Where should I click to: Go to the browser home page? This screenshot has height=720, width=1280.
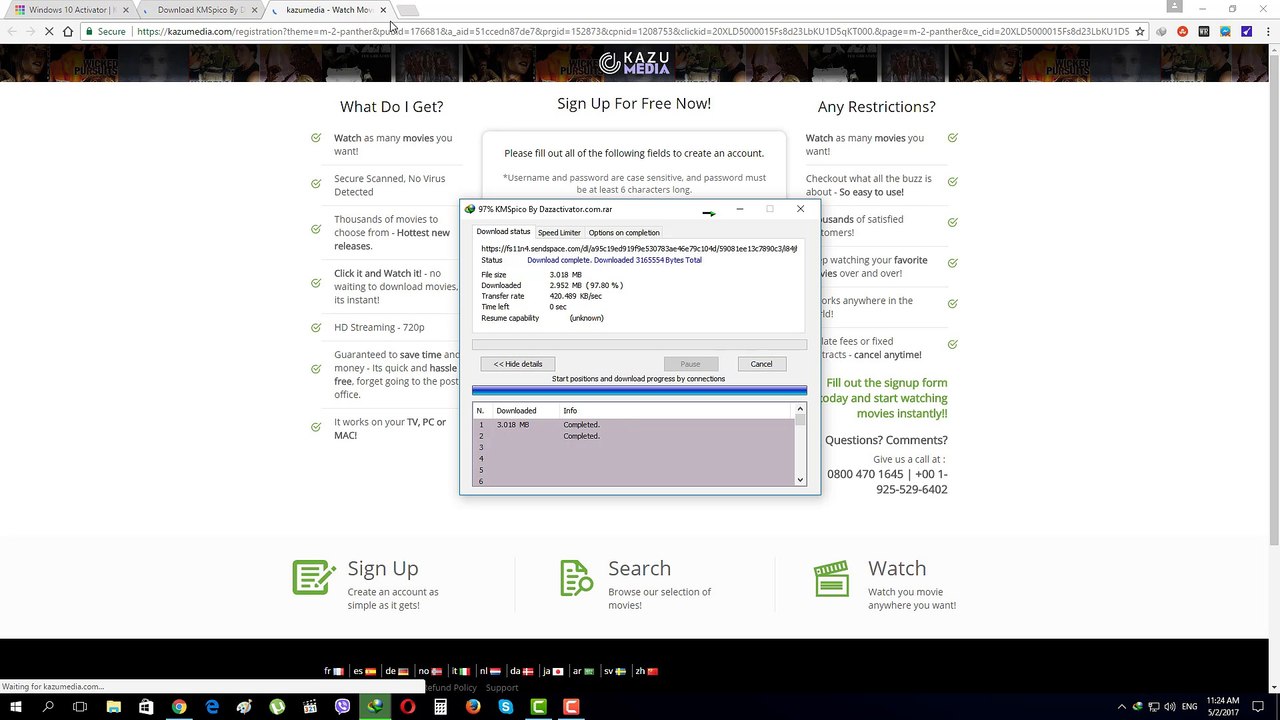click(x=67, y=31)
